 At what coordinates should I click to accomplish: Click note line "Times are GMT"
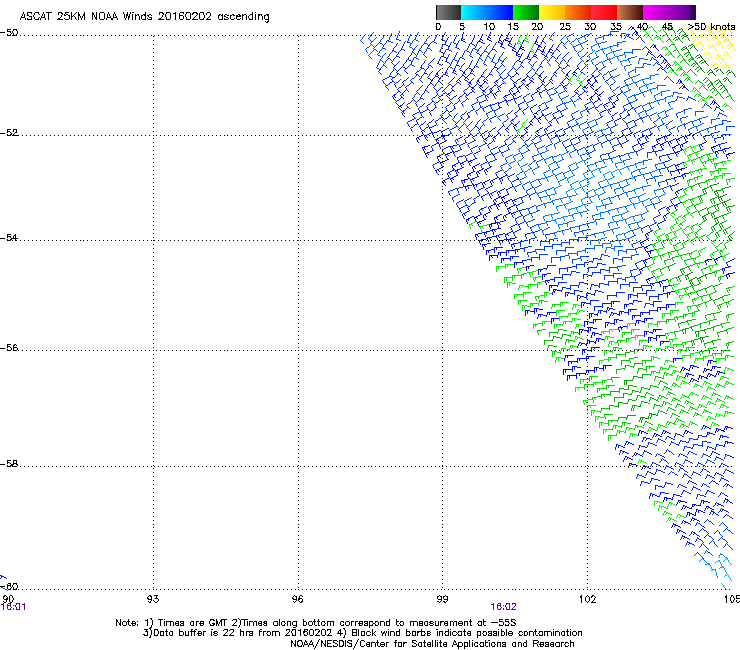point(193,623)
